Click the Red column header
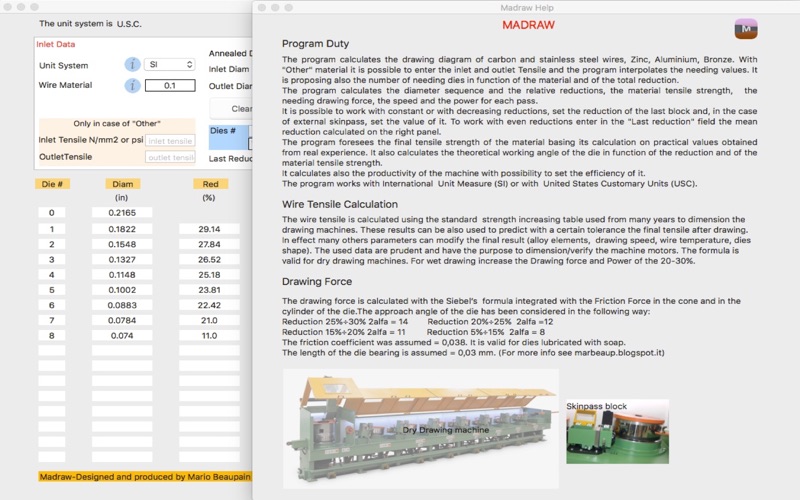800x500 pixels. 210,184
